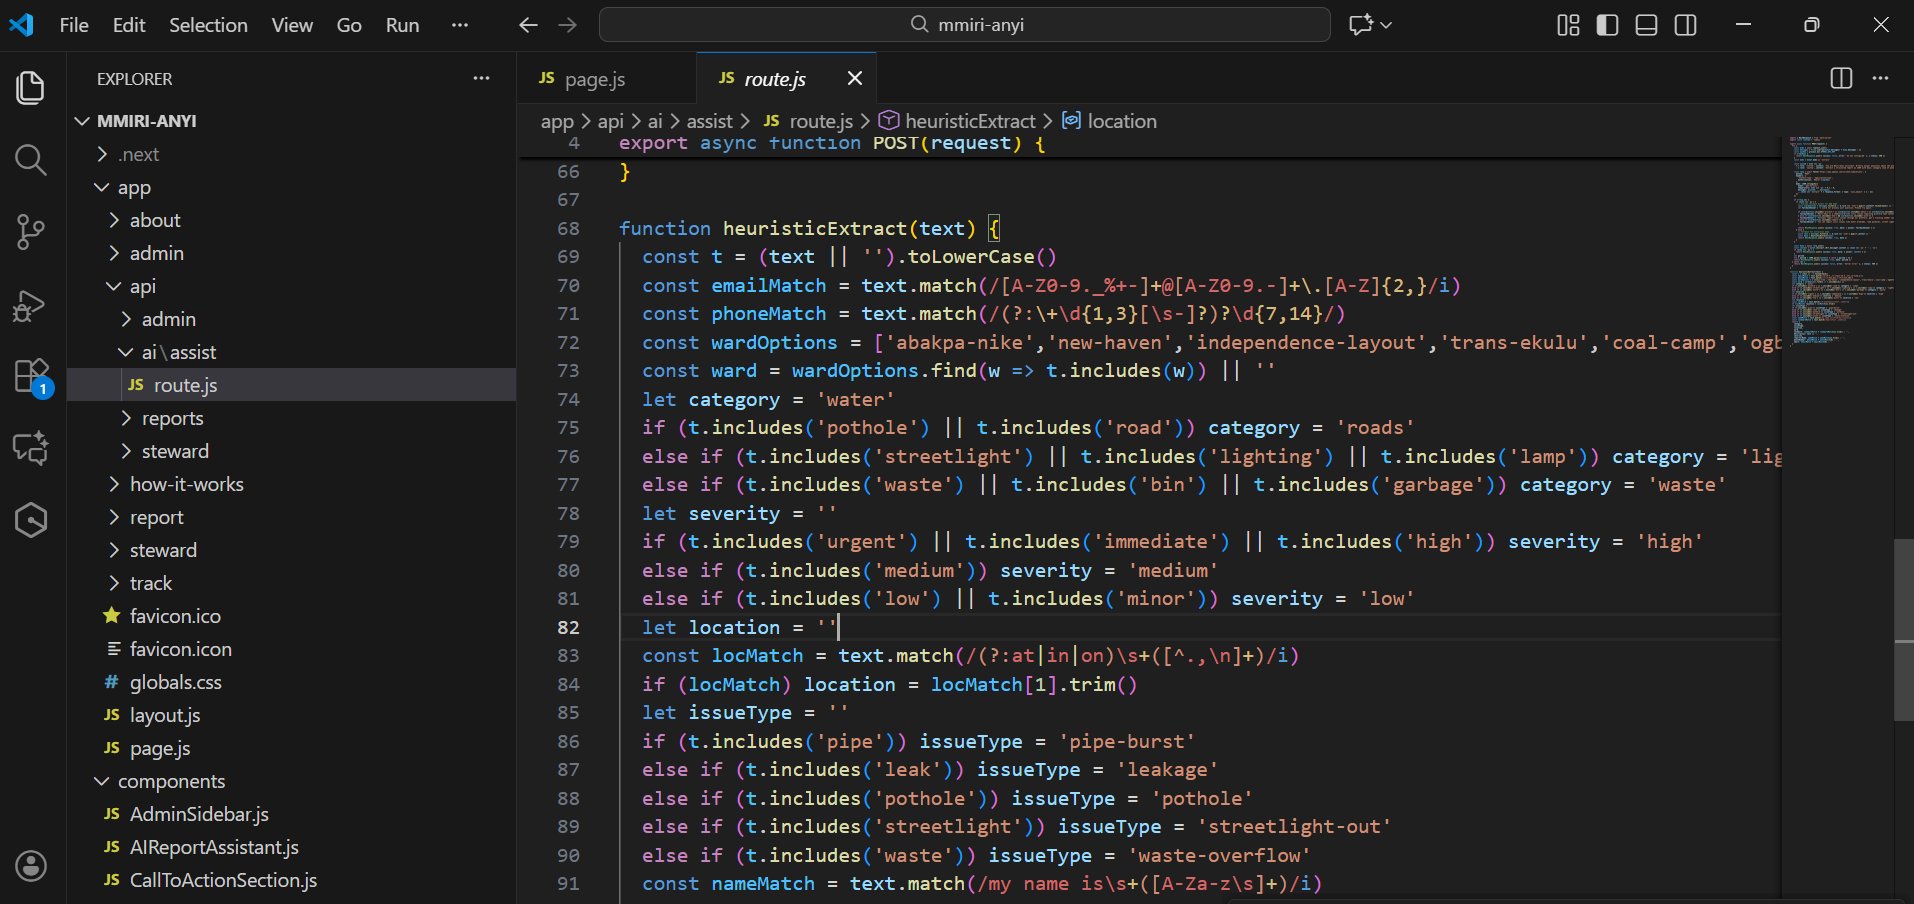
Task: Expand the how-it-works folder
Action: (x=186, y=484)
